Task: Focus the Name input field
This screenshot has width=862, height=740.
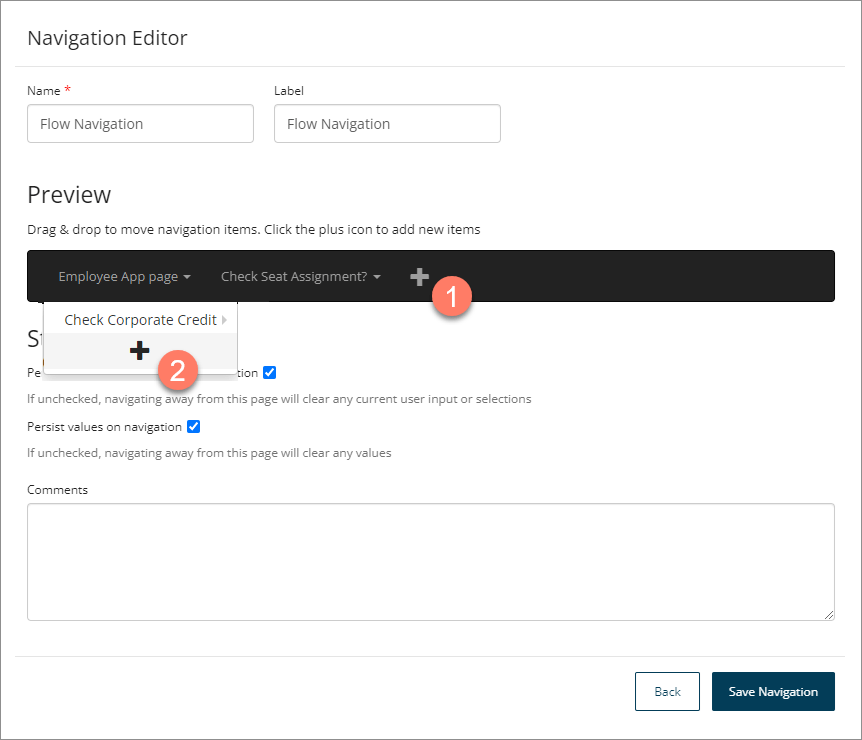Action: pyautogui.click(x=140, y=123)
